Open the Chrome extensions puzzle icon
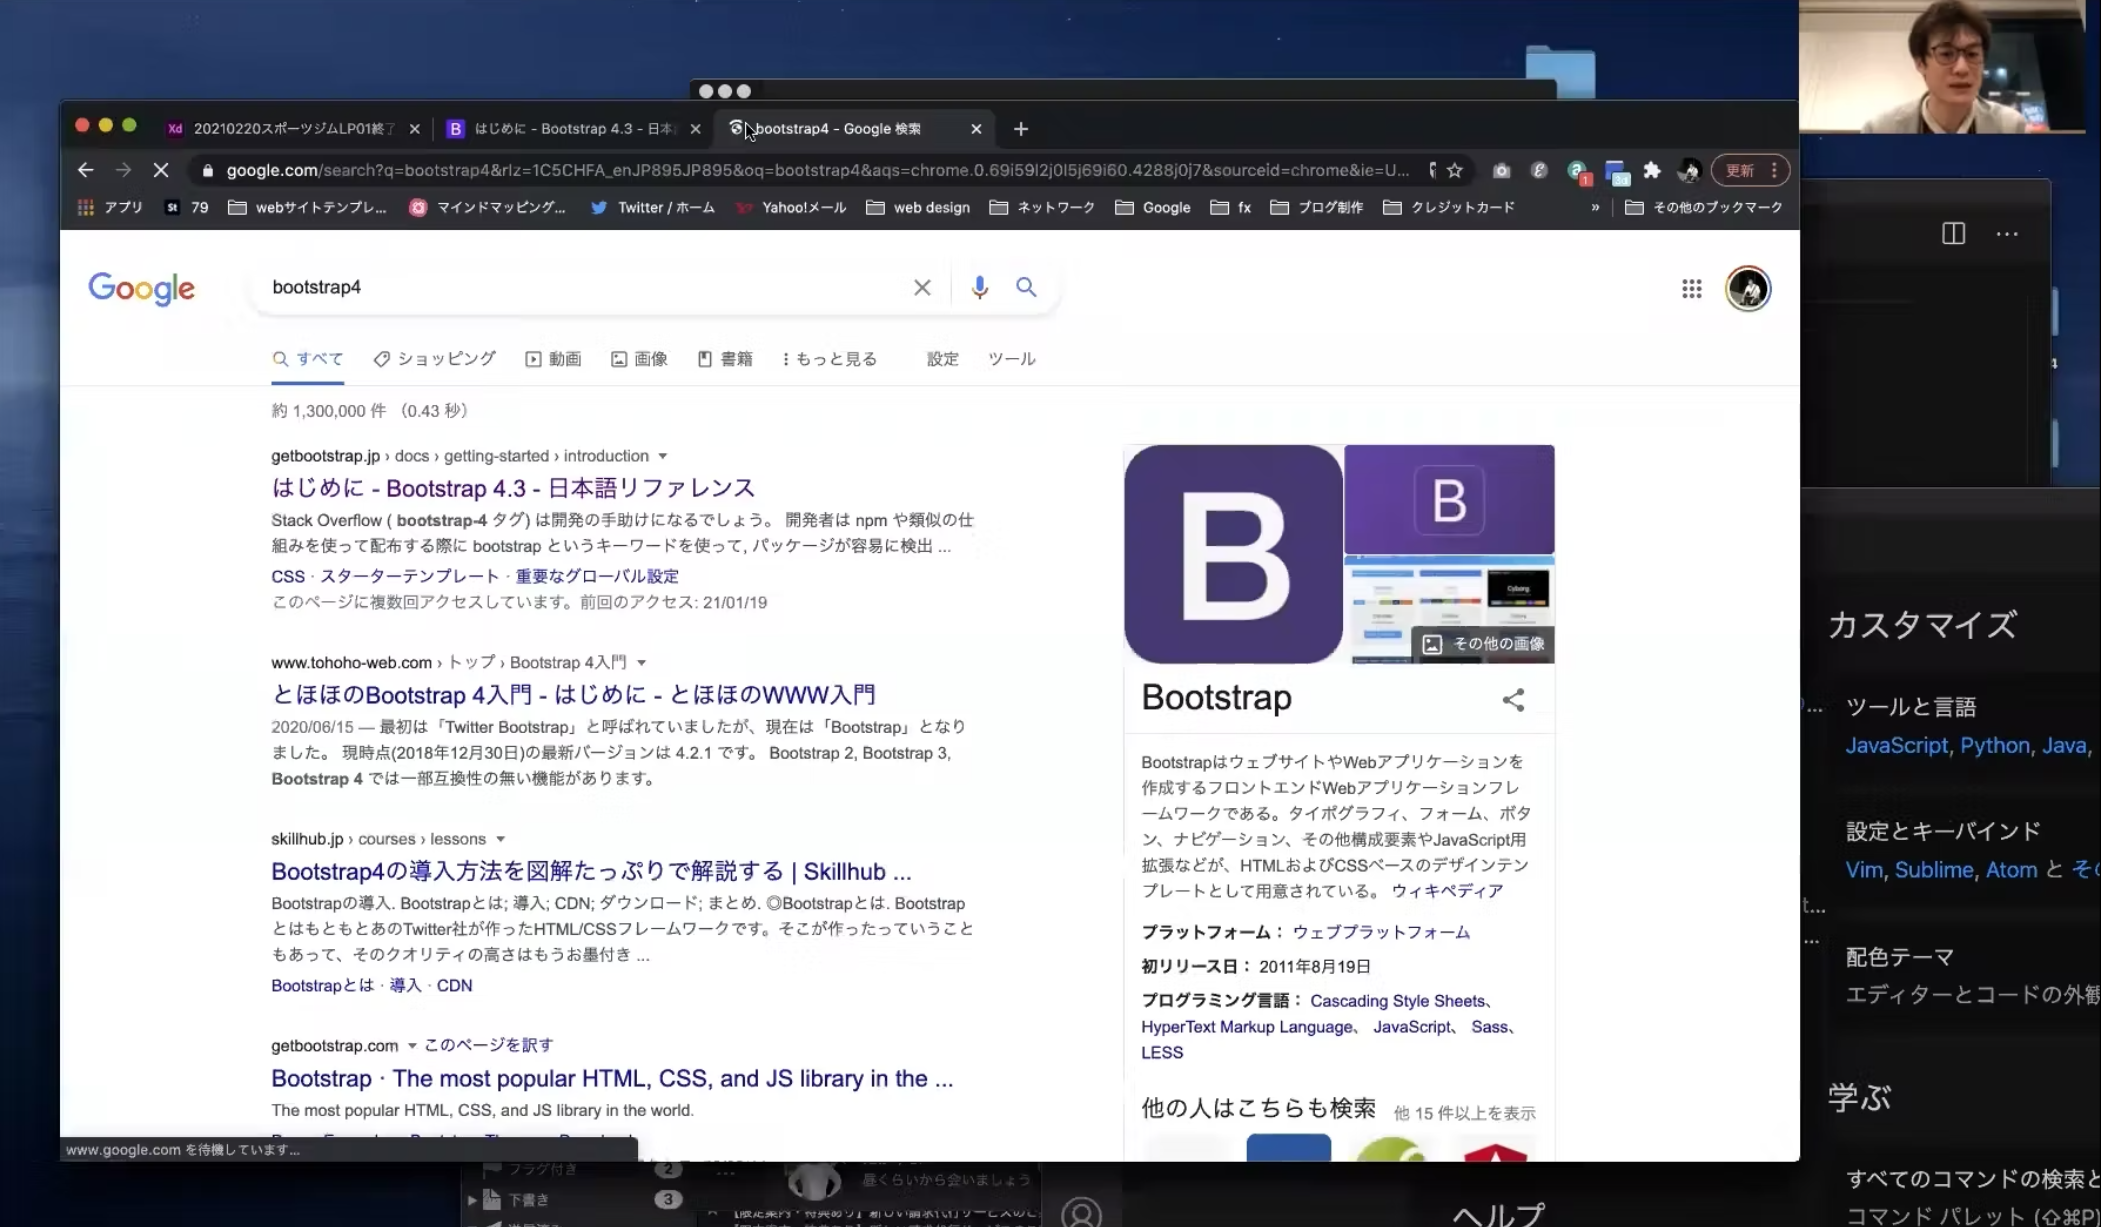The height and width of the screenshot is (1227, 2101). tap(1652, 170)
